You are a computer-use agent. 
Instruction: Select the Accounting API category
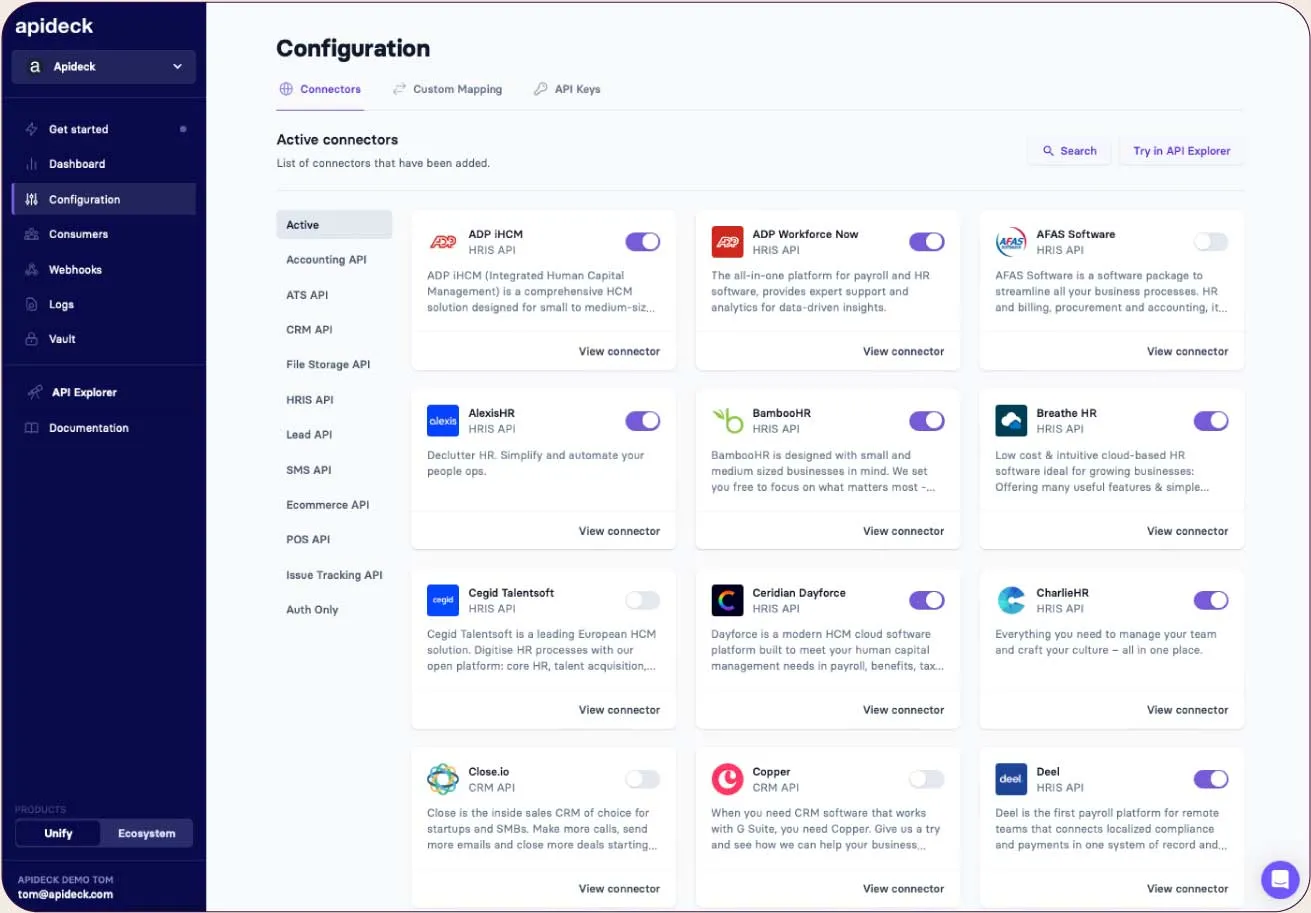(x=326, y=260)
